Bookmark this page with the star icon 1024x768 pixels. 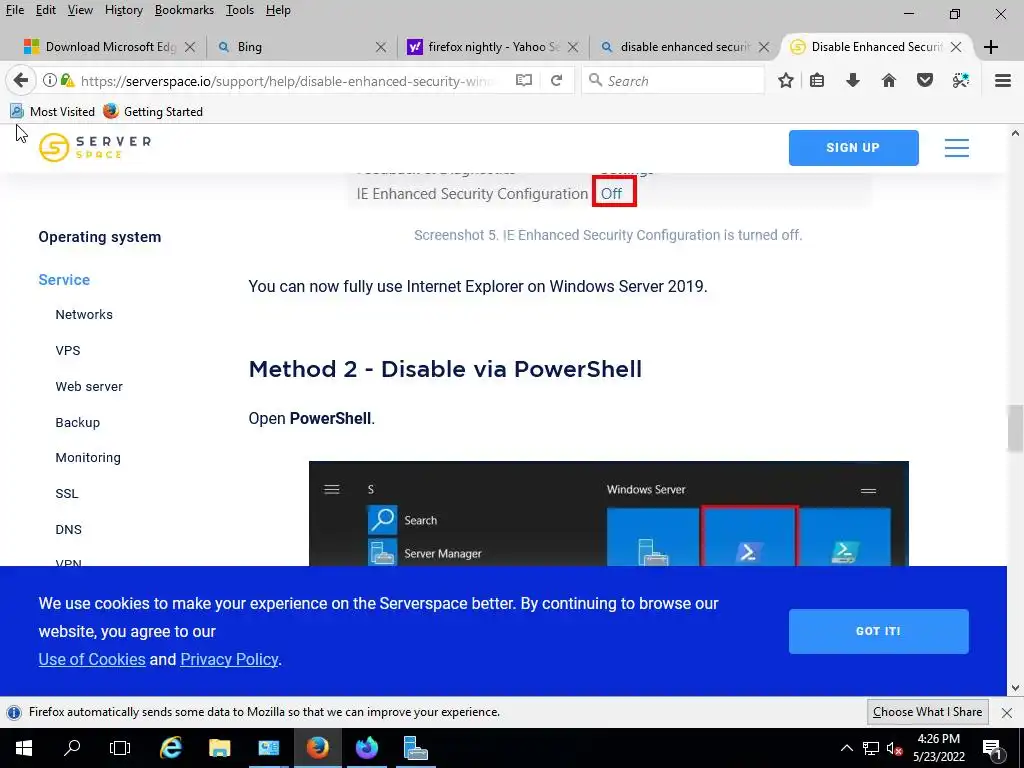tap(786, 80)
